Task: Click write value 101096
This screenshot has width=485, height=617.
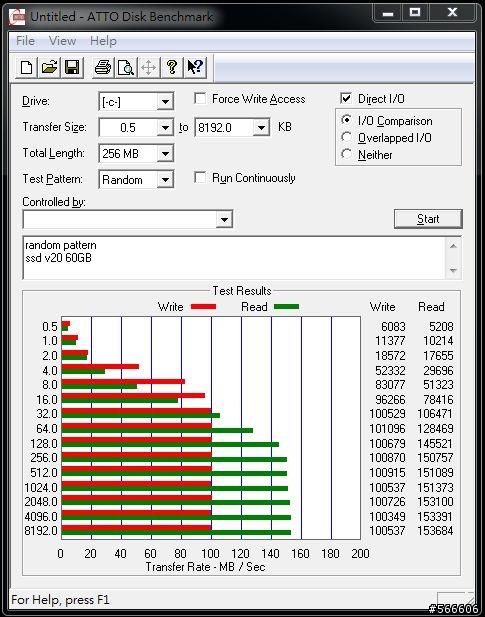Action: (x=387, y=429)
